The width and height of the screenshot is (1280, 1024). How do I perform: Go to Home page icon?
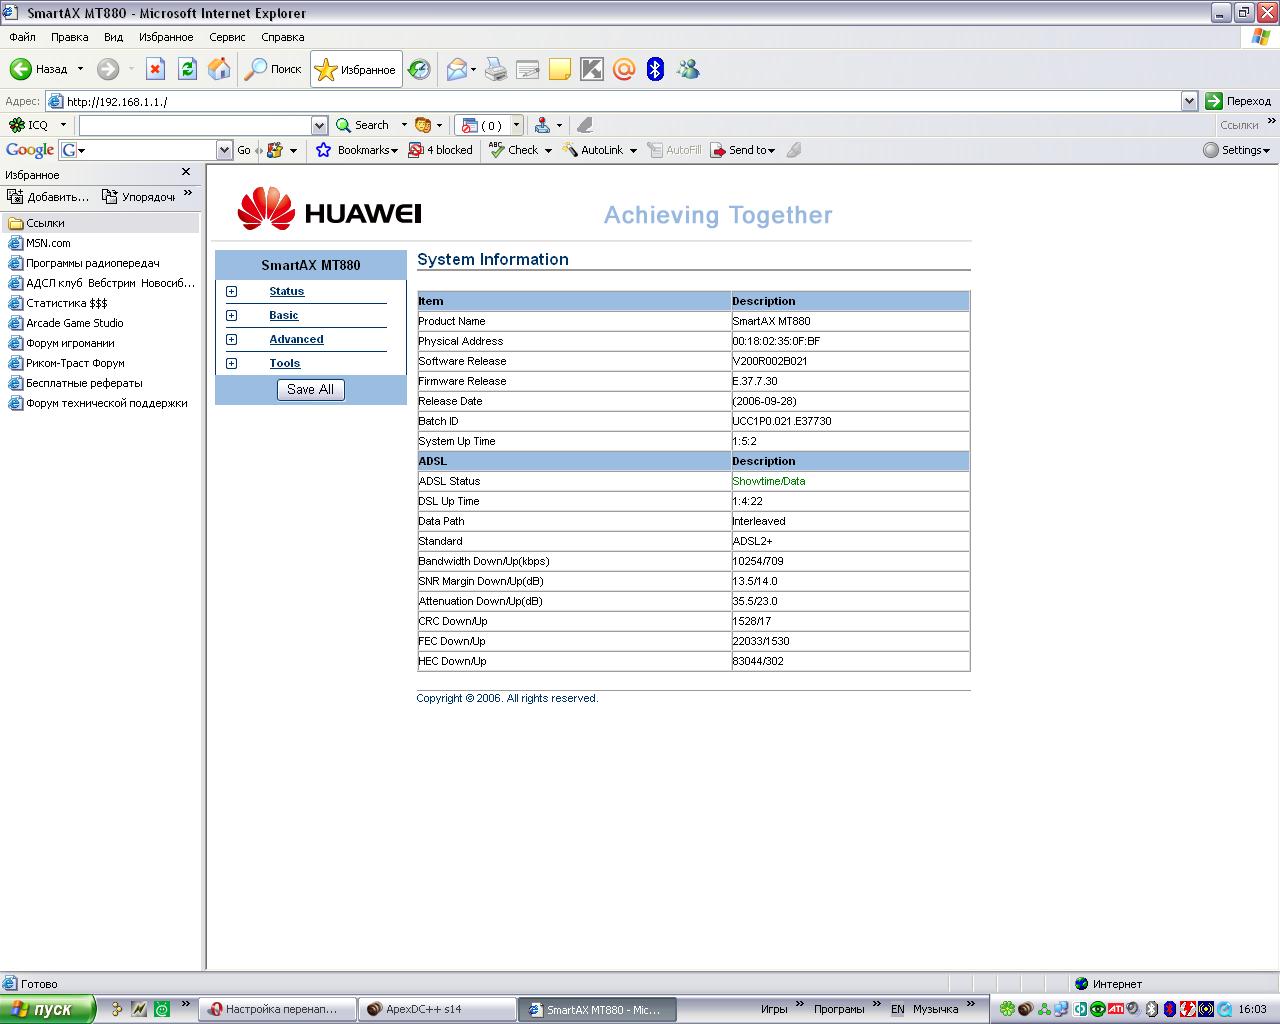coord(219,69)
